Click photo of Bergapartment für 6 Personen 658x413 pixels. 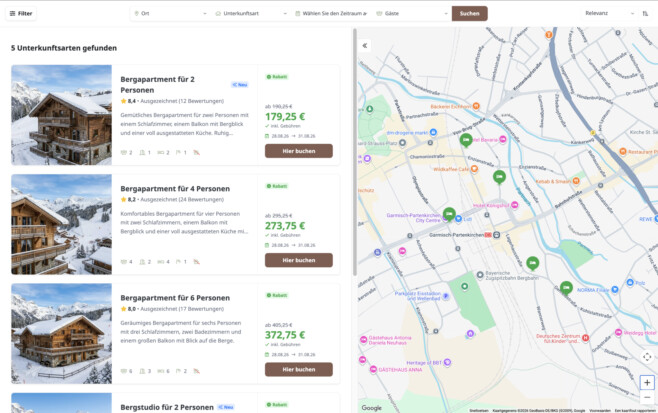(x=61, y=334)
